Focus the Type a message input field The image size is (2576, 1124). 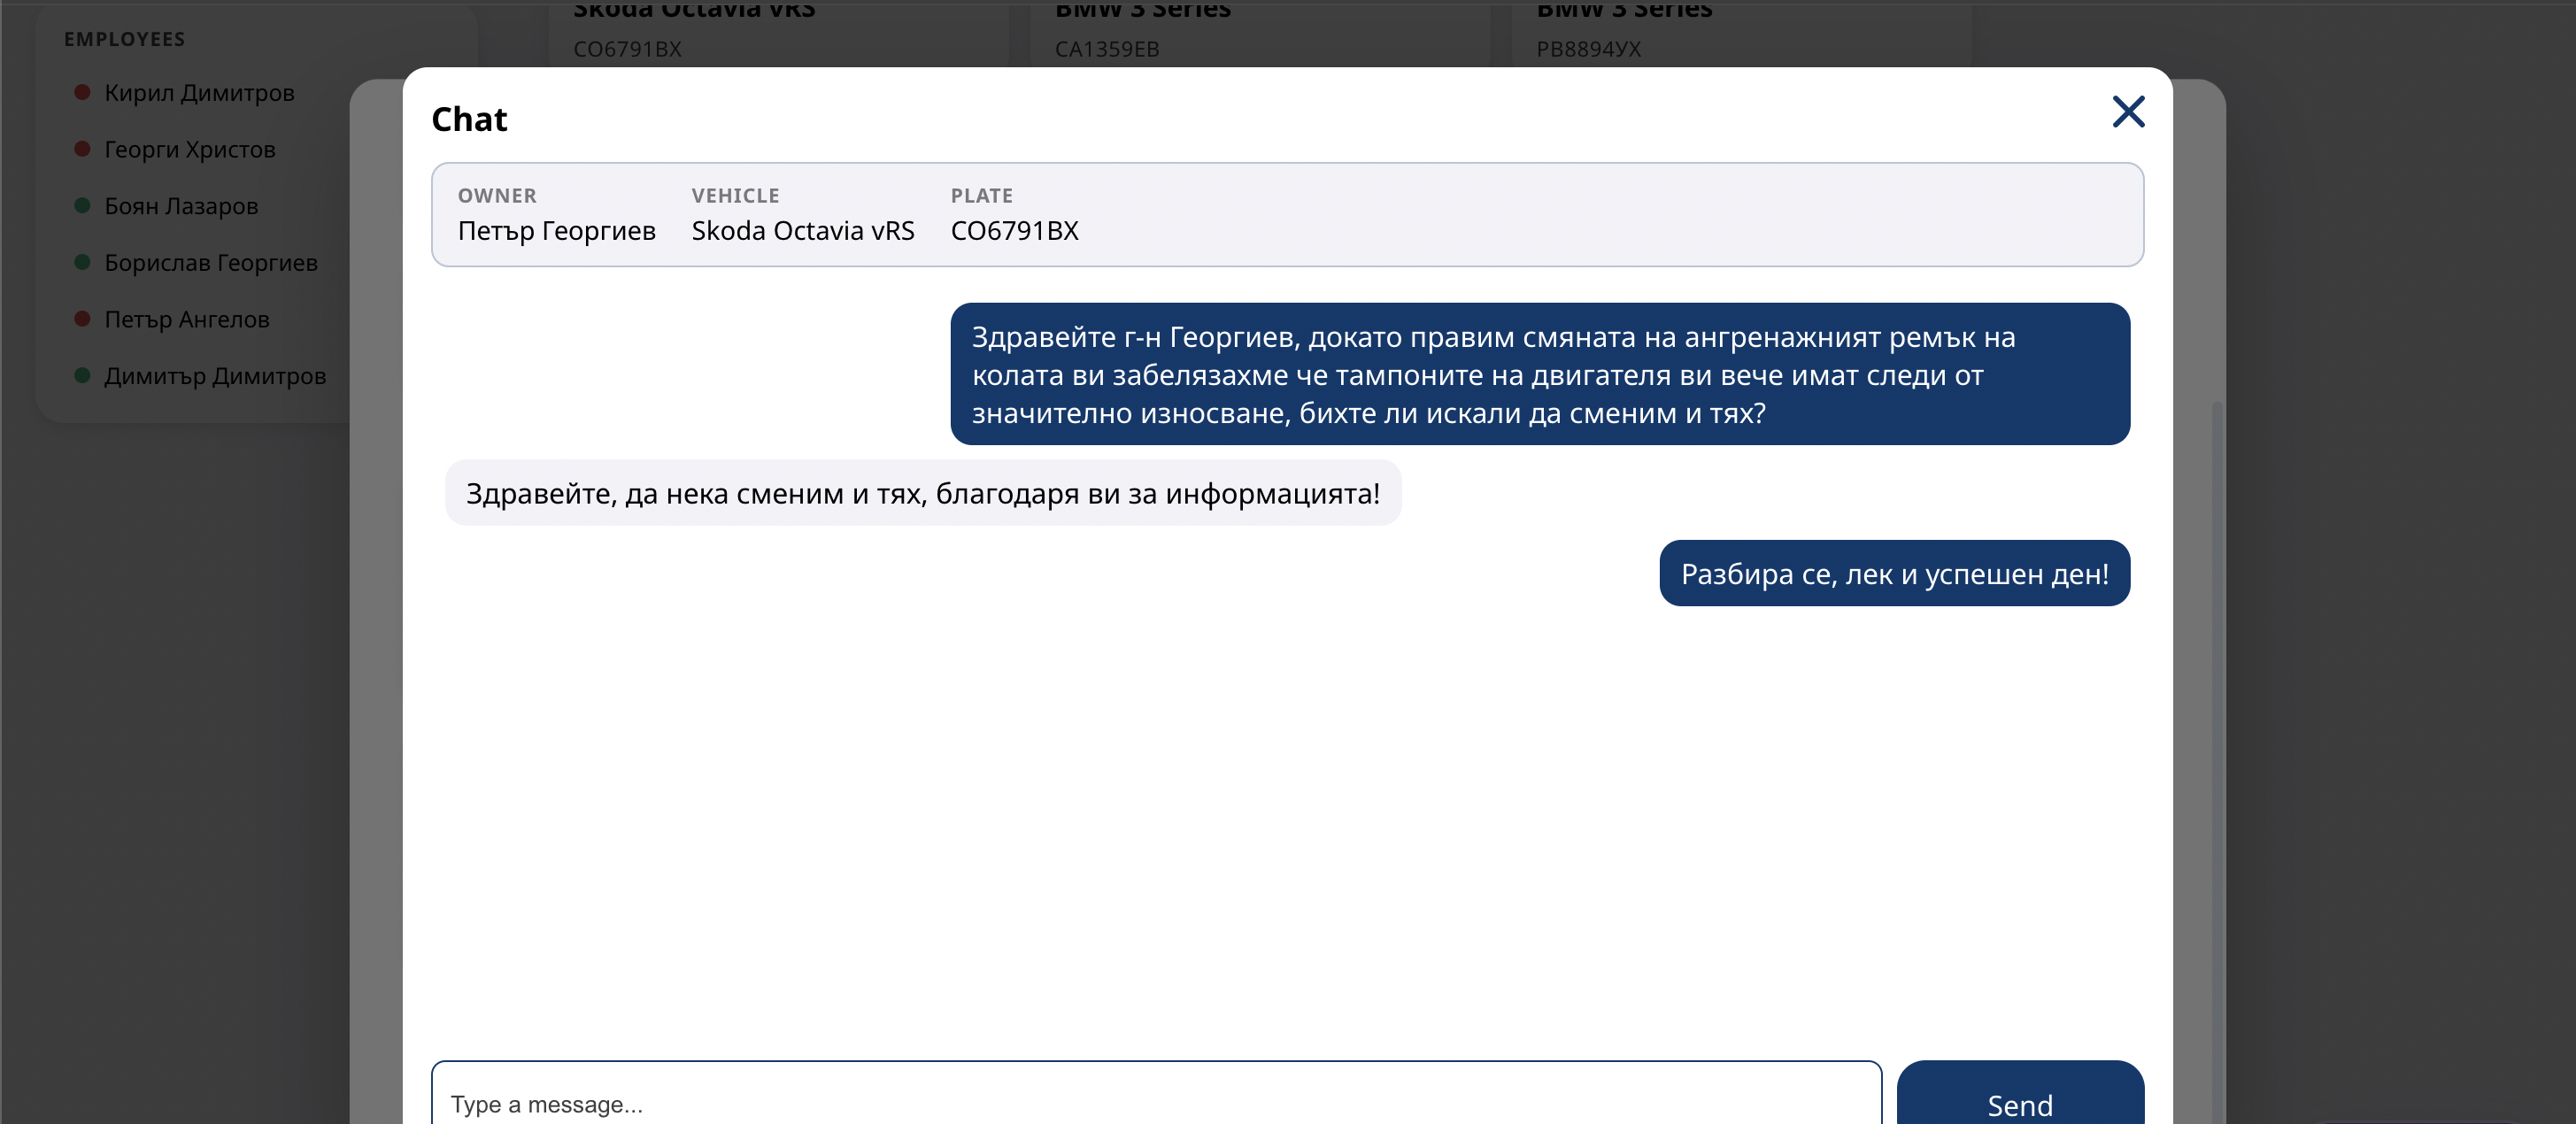(x=1156, y=1092)
